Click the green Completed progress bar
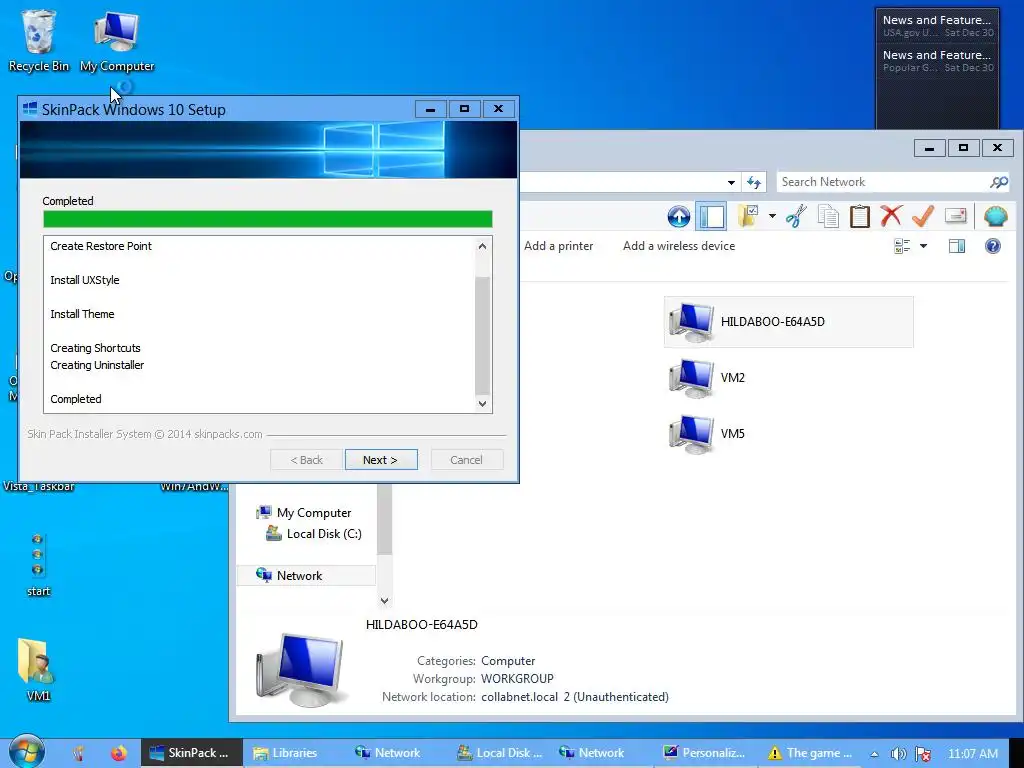 [268, 219]
